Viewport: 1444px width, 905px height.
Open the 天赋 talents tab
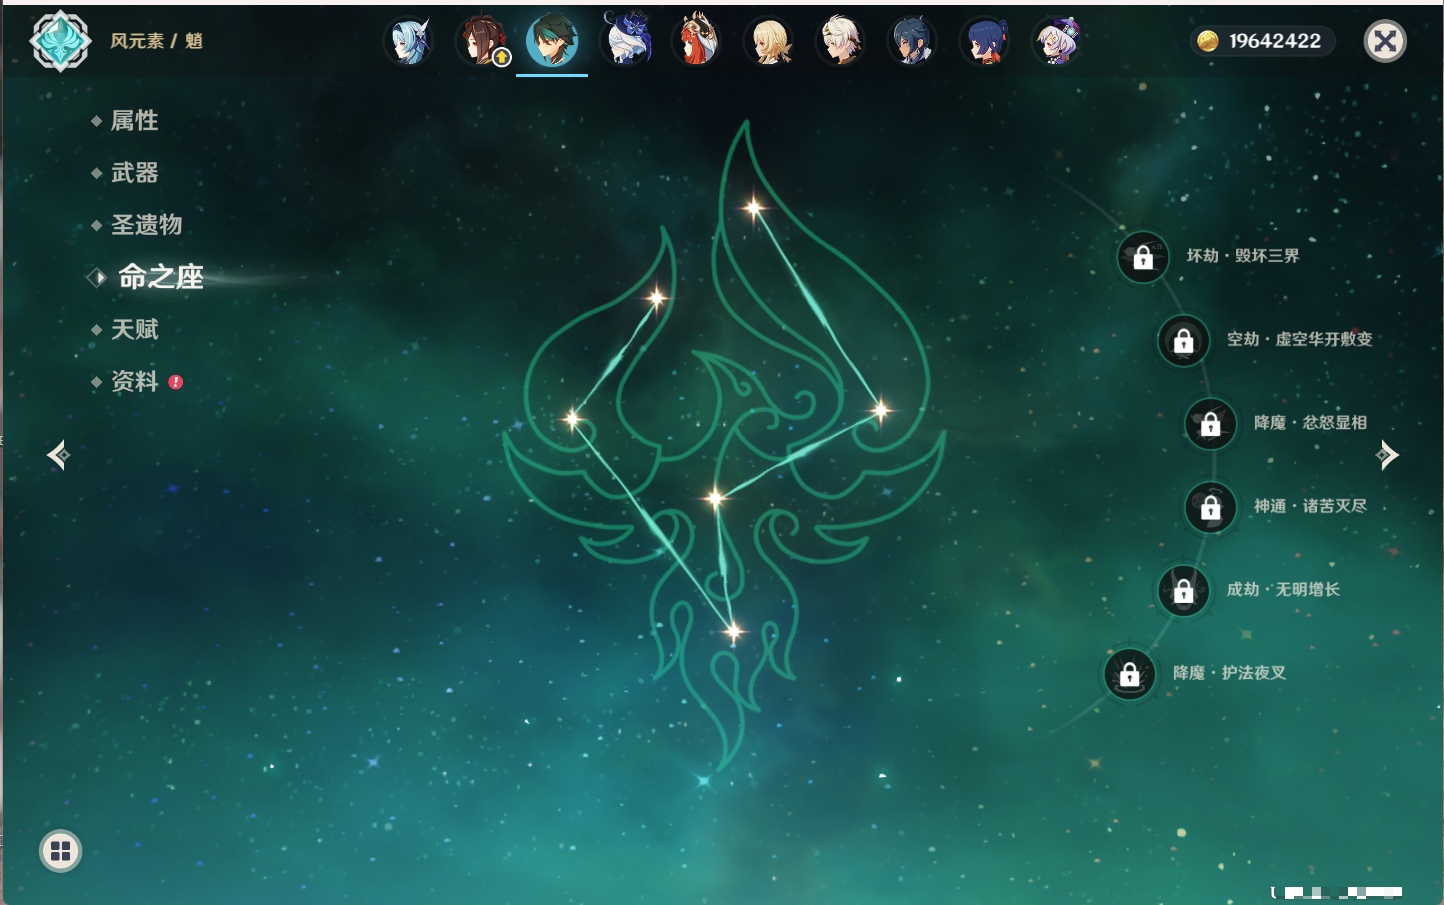tap(134, 329)
